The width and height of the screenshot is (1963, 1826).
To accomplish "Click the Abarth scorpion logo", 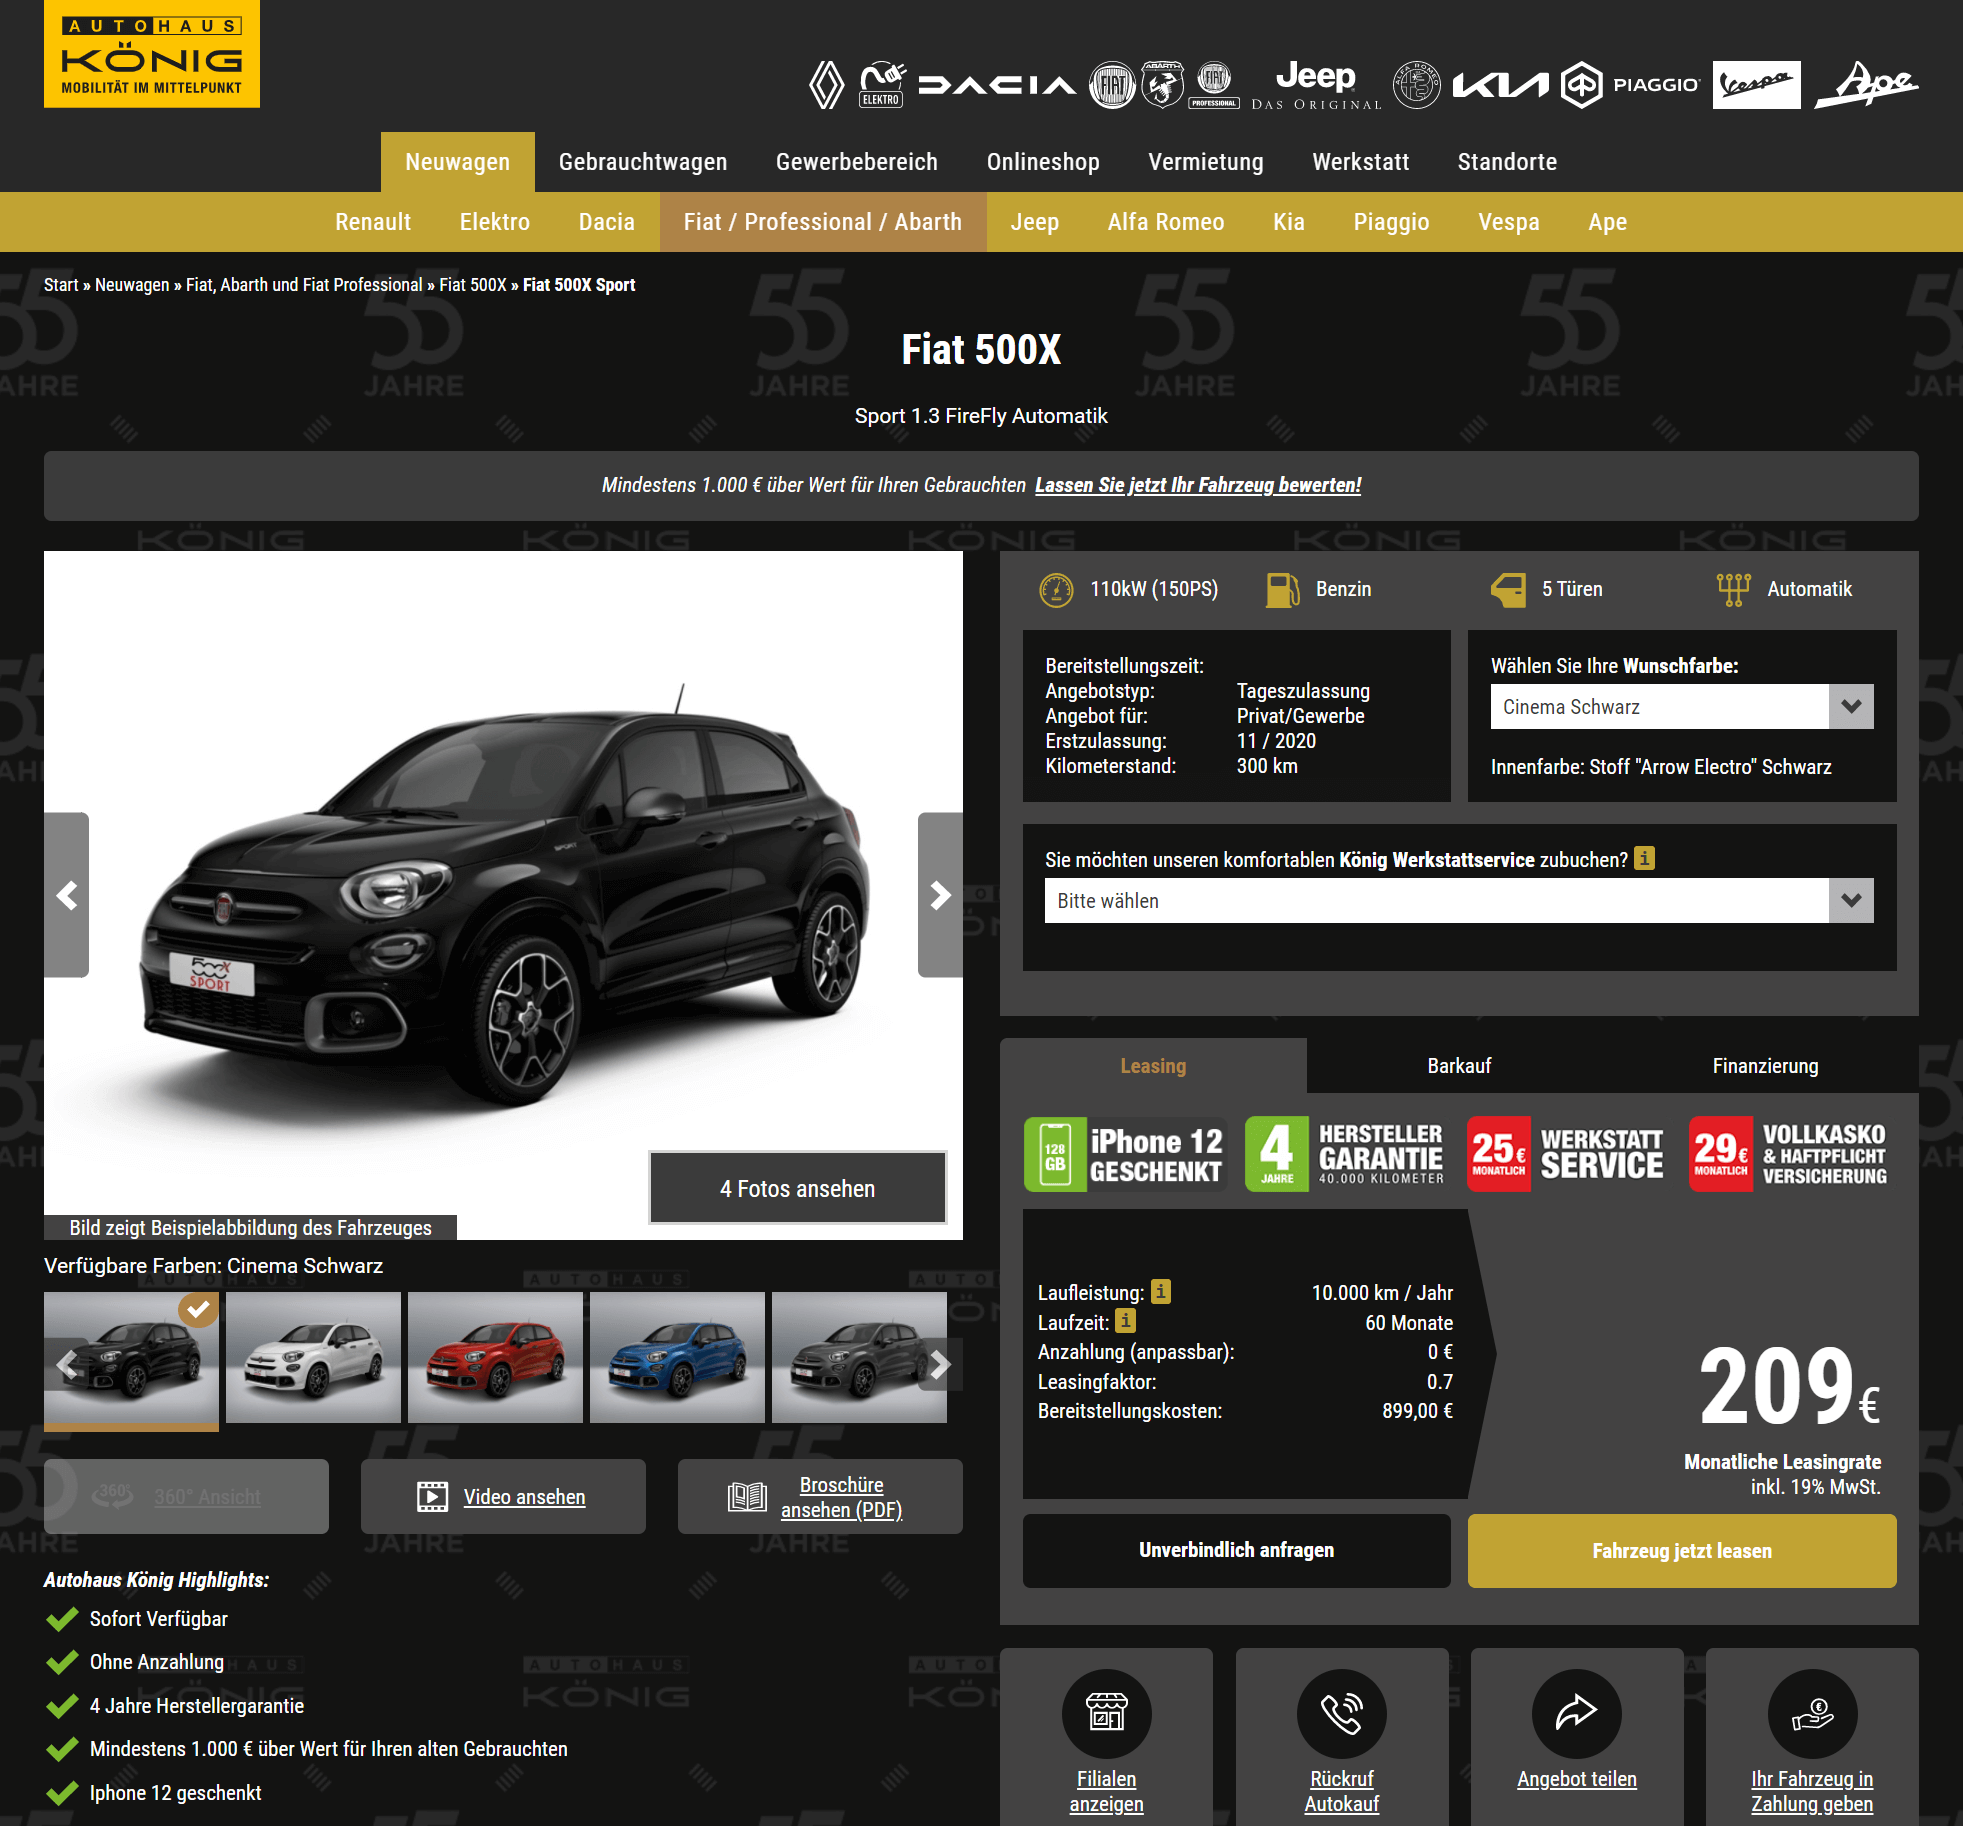I will [1163, 85].
